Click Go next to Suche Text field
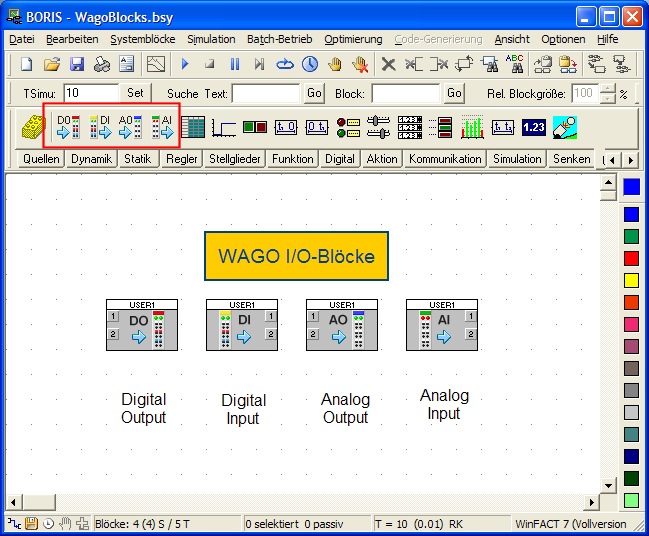The image size is (649, 536). 314,93
